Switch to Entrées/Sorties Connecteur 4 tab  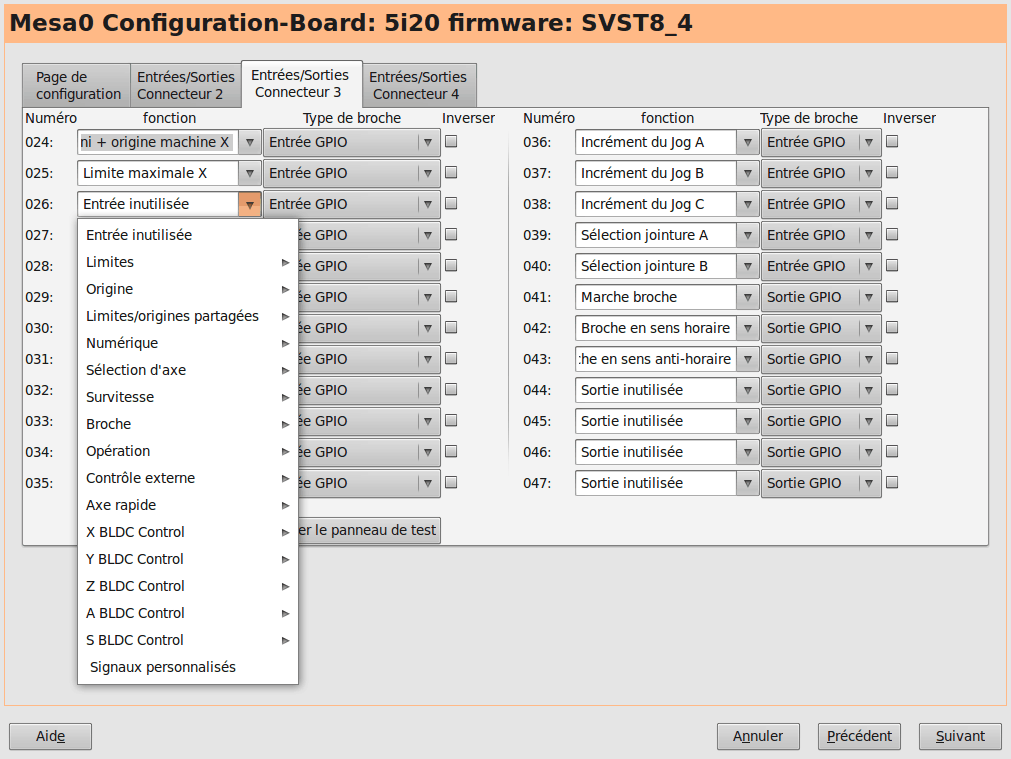418,85
